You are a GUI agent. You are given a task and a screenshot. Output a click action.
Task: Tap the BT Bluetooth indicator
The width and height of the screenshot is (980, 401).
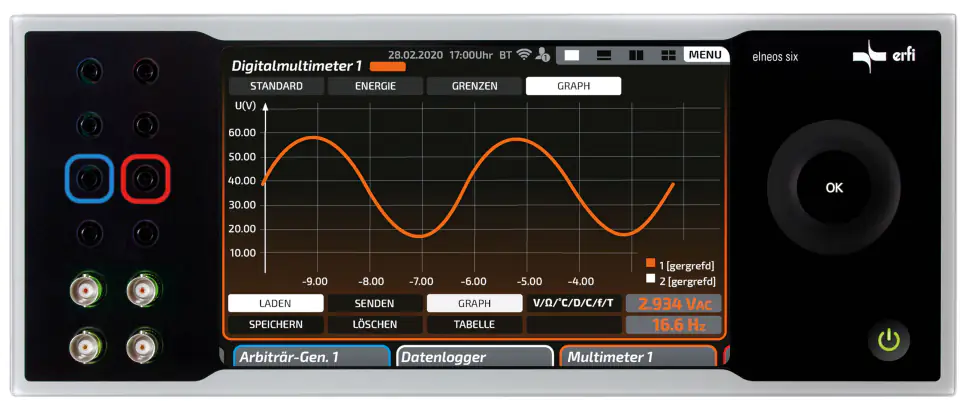(x=506, y=55)
